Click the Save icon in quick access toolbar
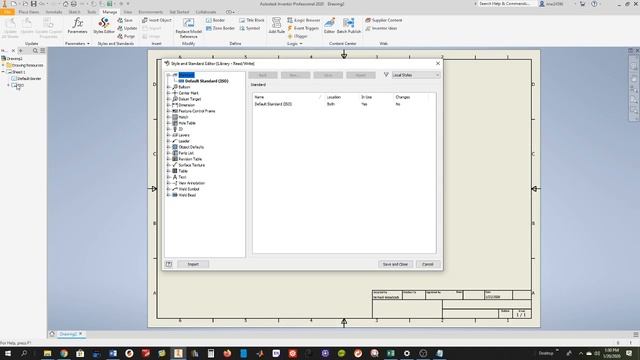The image size is (640, 360). point(33,4)
